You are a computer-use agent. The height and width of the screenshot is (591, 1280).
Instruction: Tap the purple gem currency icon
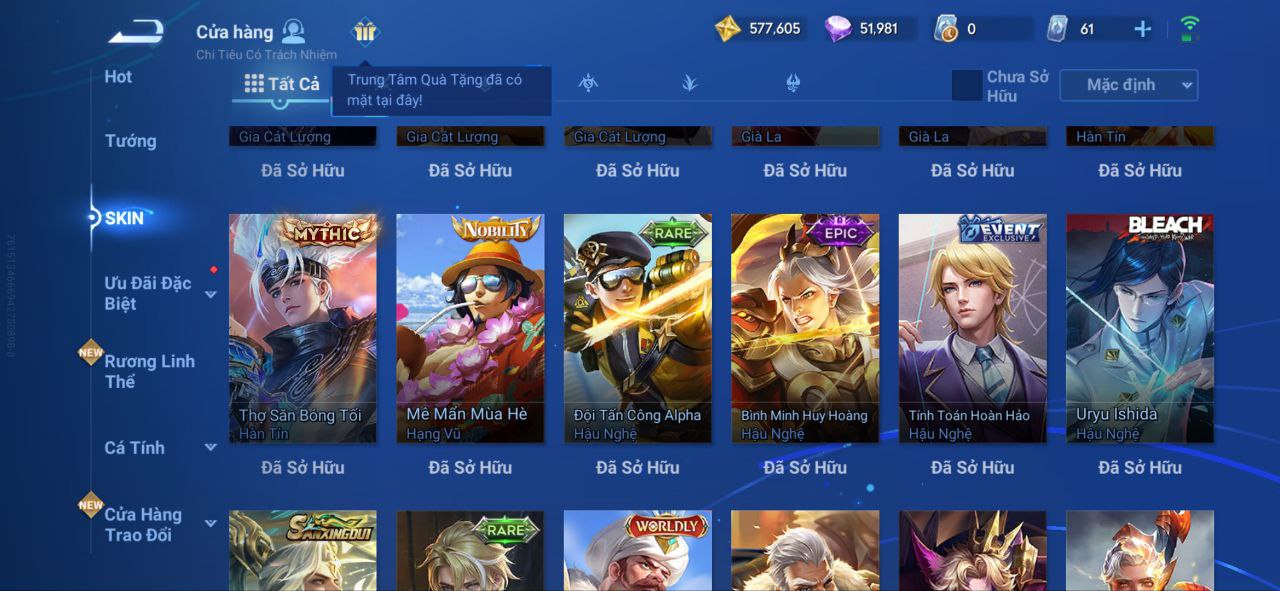point(838,28)
